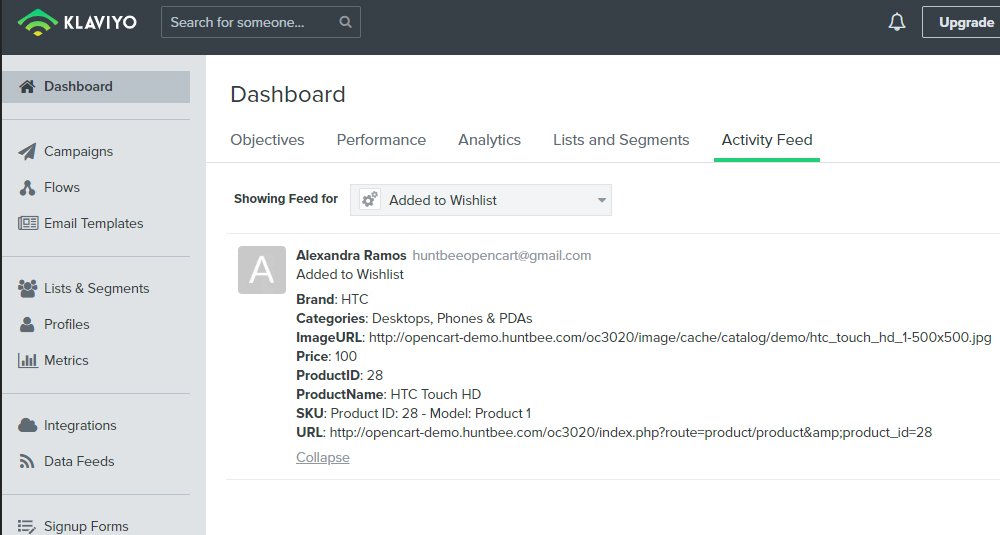Image resolution: width=1000 pixels, height=535 pixels.
Task: Click the Integrations cloud icon
Action: (x=27, y=425)
